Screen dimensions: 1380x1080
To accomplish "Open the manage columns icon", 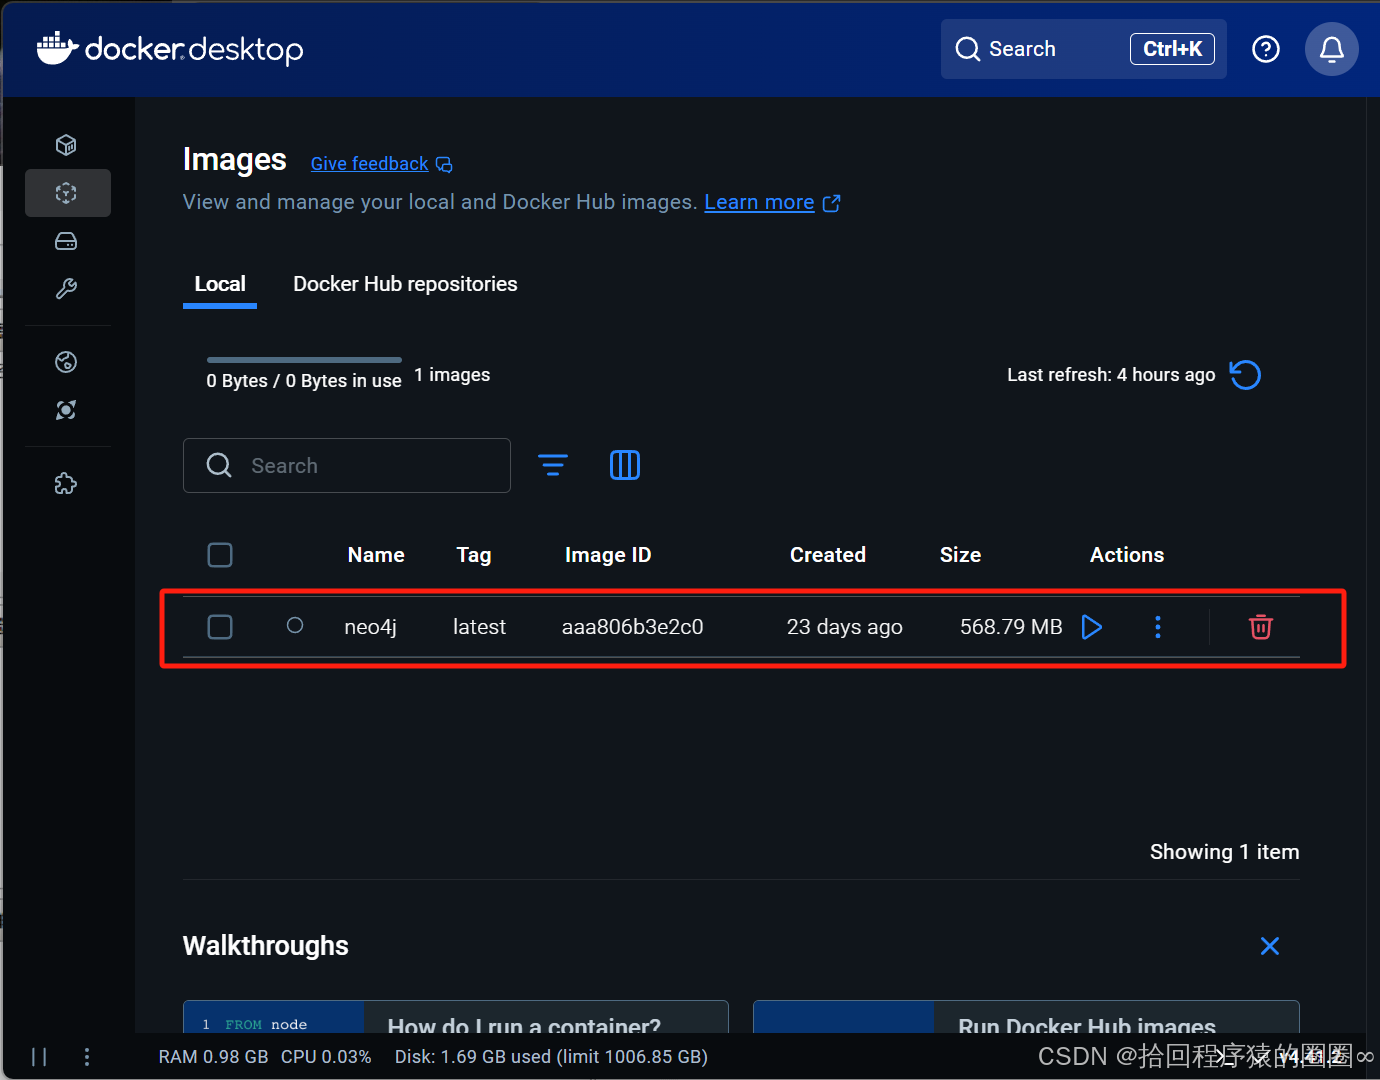I will [625, 465].
